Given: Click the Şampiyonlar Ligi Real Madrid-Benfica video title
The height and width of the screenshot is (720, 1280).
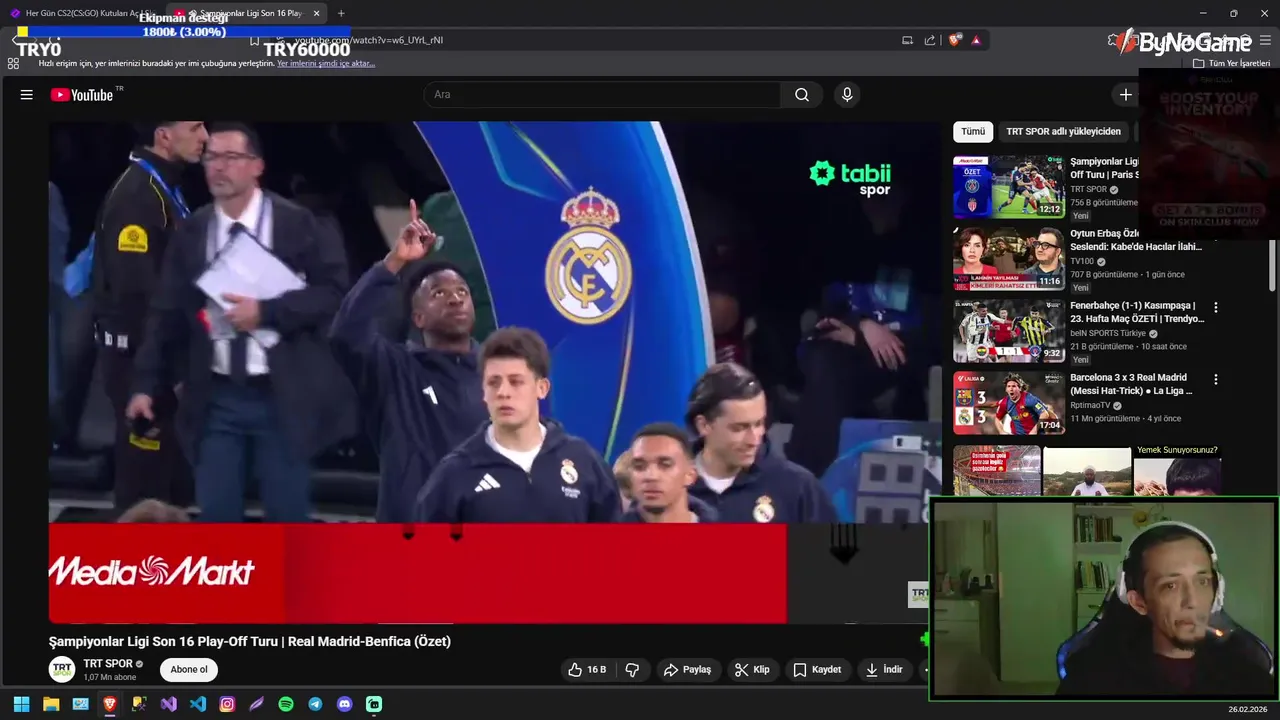Looking at the screenshot, I should [250, 642].
